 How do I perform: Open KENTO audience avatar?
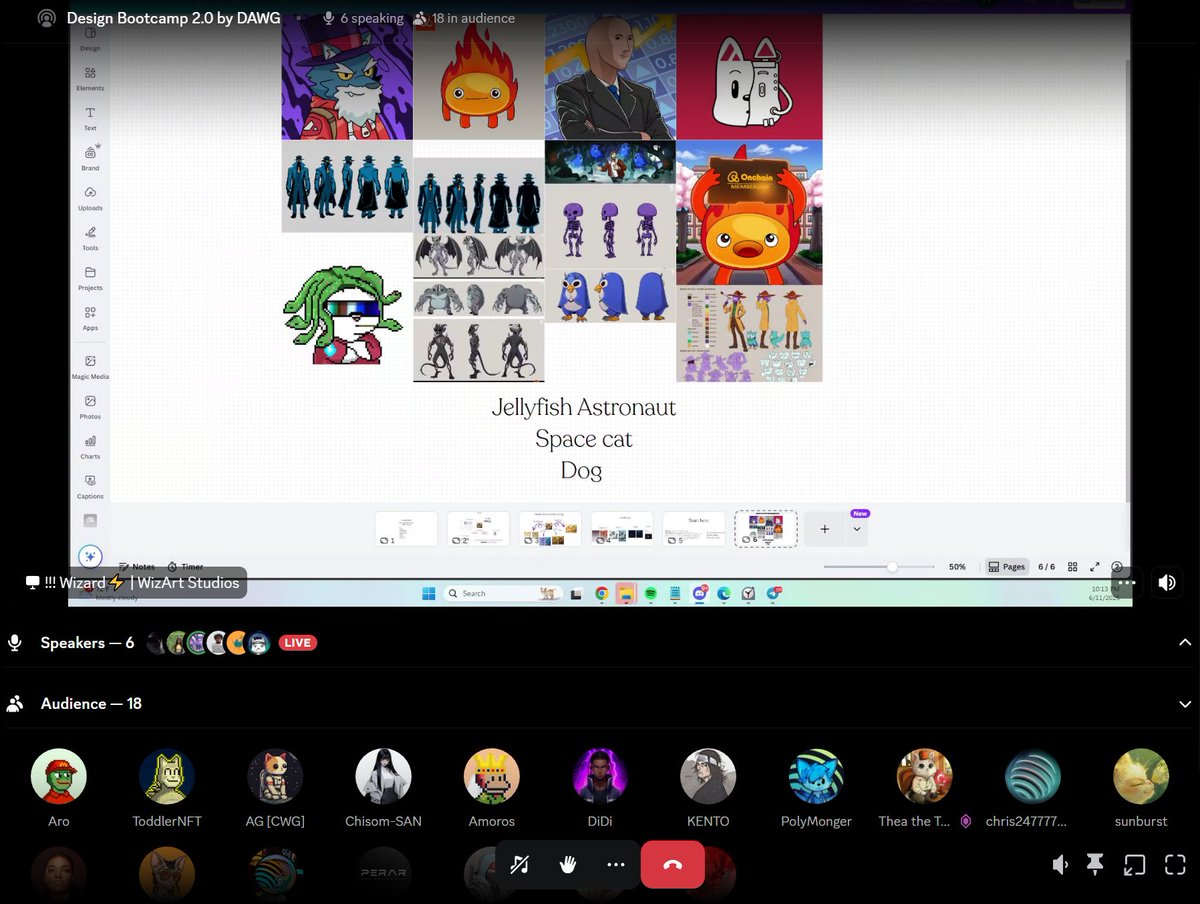coord(708,776)
